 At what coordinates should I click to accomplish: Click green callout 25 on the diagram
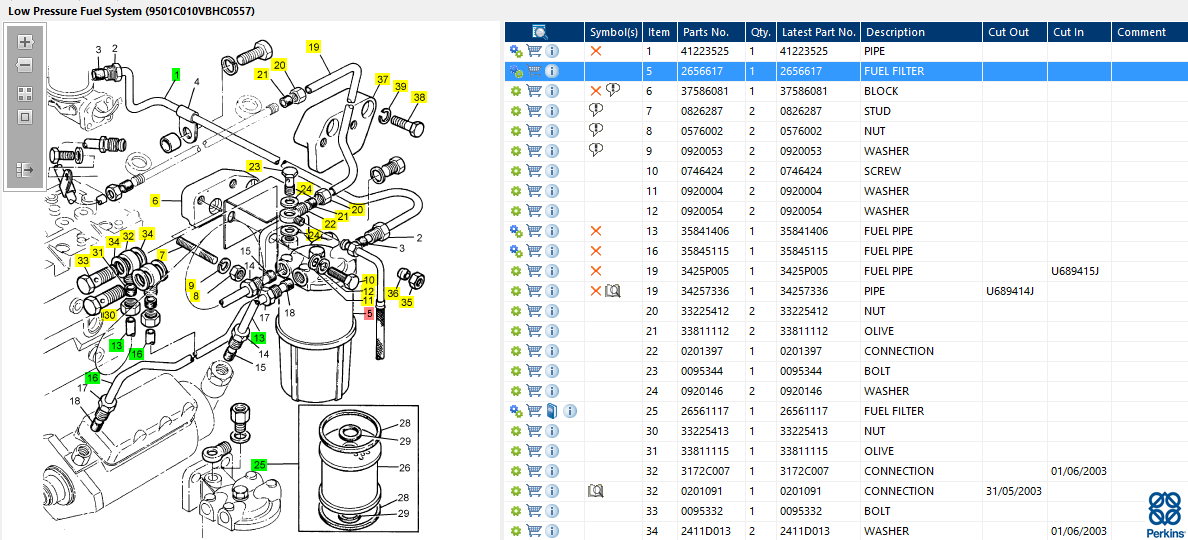pyautogui.click(x=260, y=465)
